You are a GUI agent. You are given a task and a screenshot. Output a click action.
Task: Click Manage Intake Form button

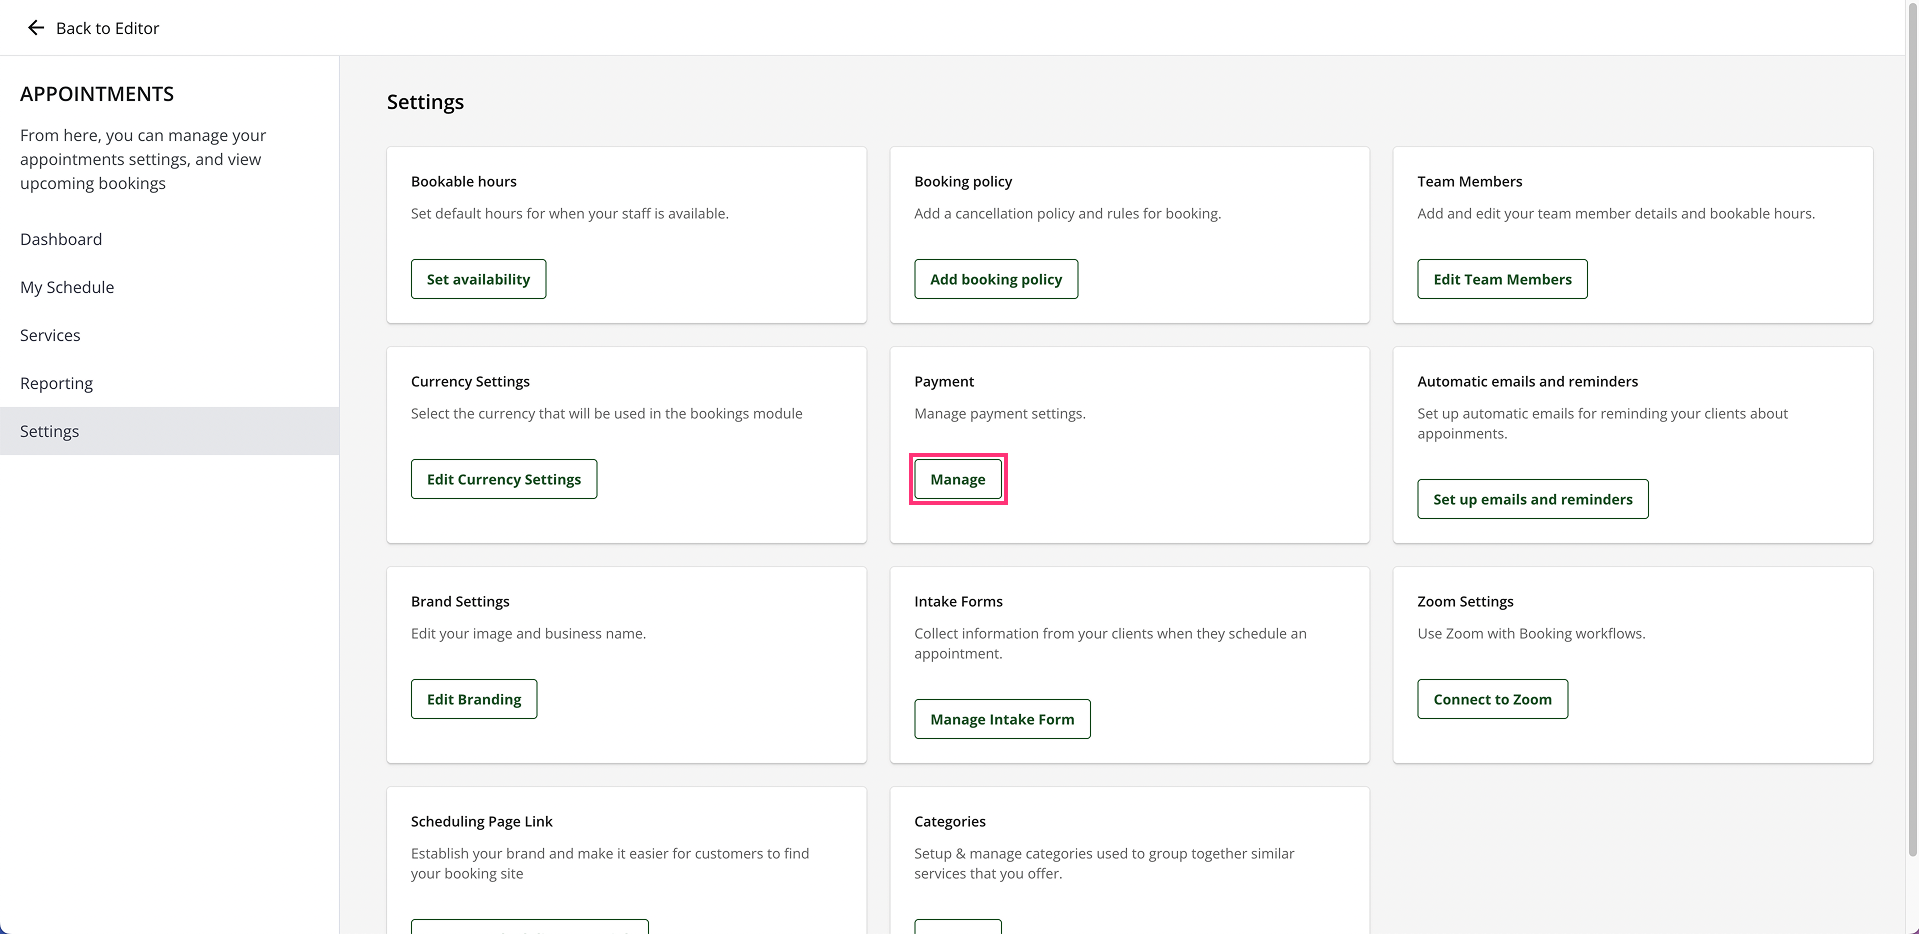point(1002,719)
